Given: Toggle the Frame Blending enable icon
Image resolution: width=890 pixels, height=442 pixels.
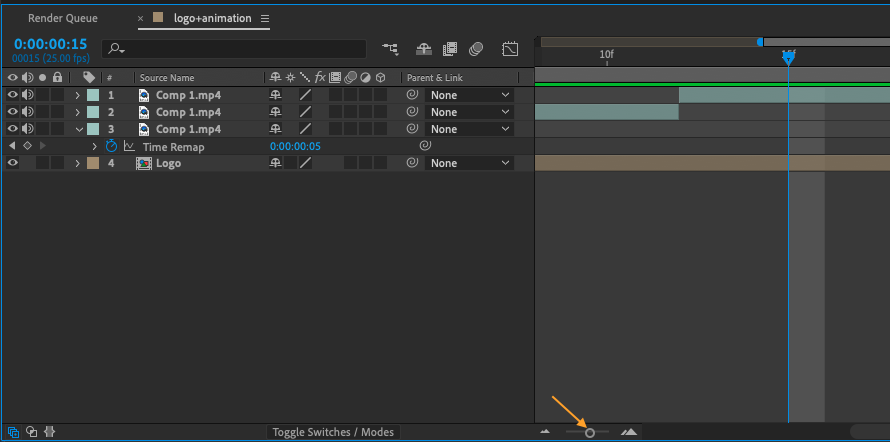Looking at the screenshot, I should pyautogui.click(x=450, y=48).
